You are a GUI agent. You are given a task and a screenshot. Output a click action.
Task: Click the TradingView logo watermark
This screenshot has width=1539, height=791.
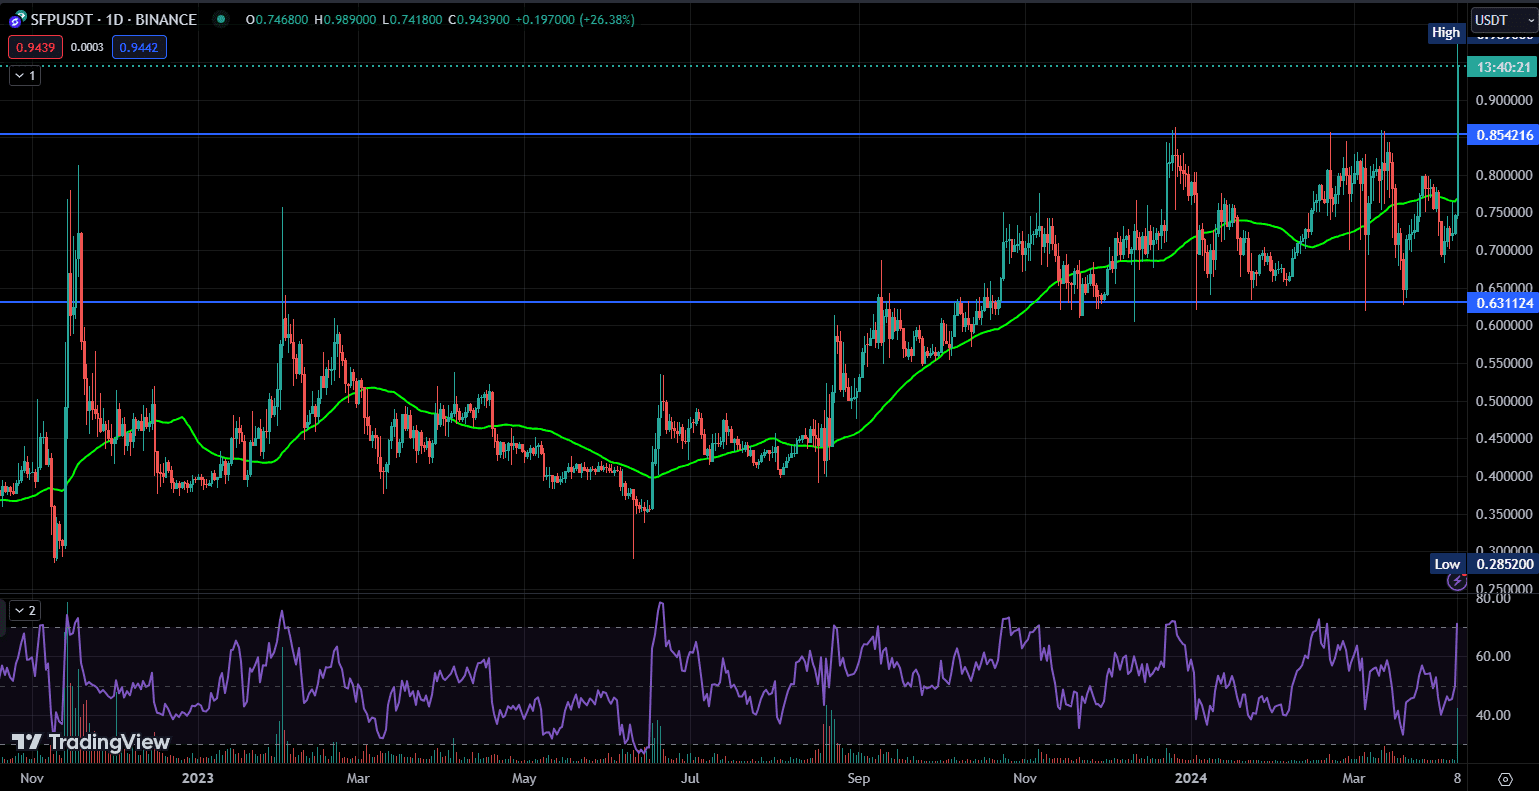pyautogui.click(x=88, y=743)
